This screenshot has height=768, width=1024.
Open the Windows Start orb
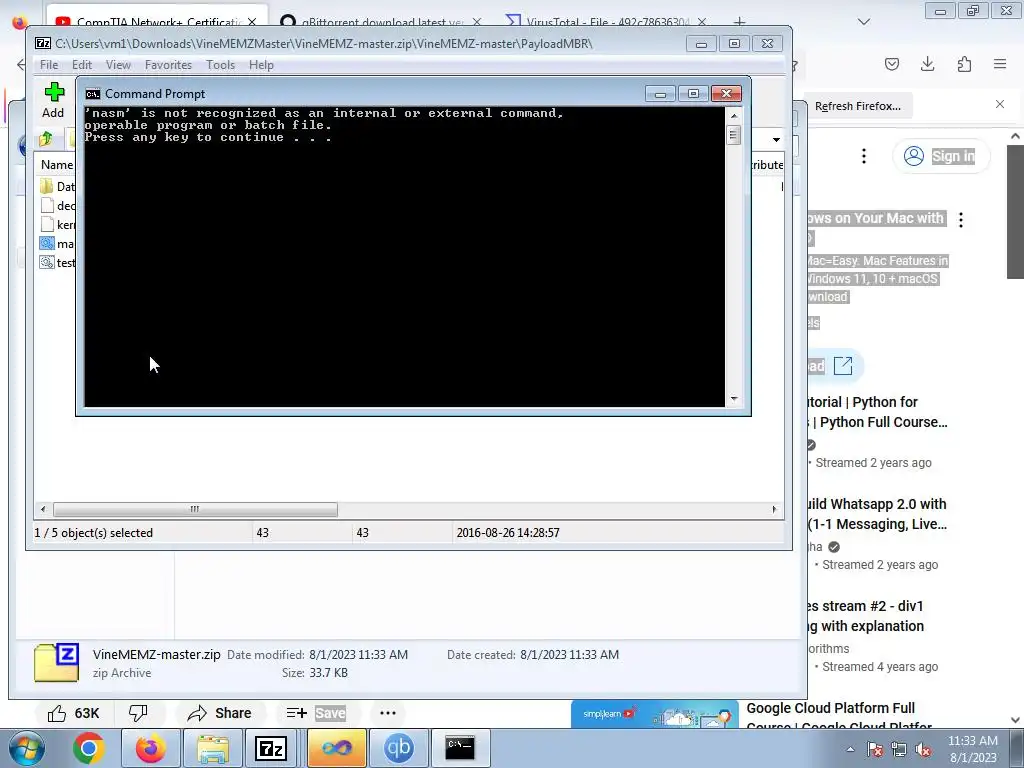27,748
